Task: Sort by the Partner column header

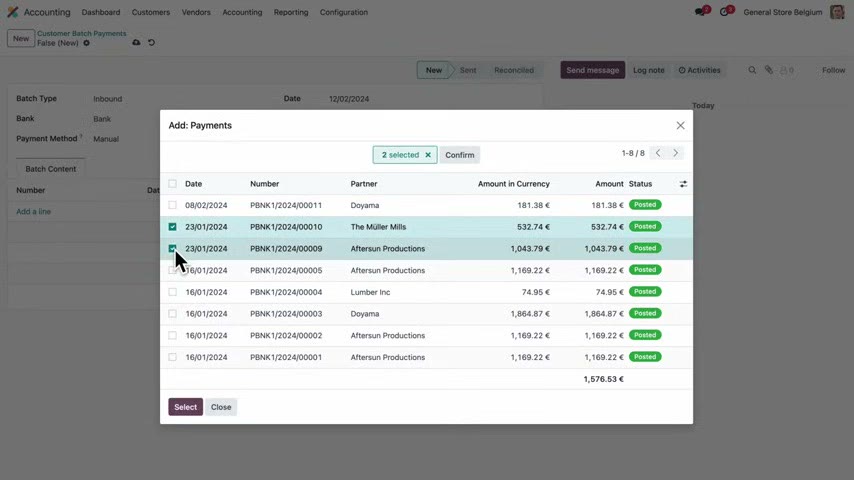Action: click(364, 184)
